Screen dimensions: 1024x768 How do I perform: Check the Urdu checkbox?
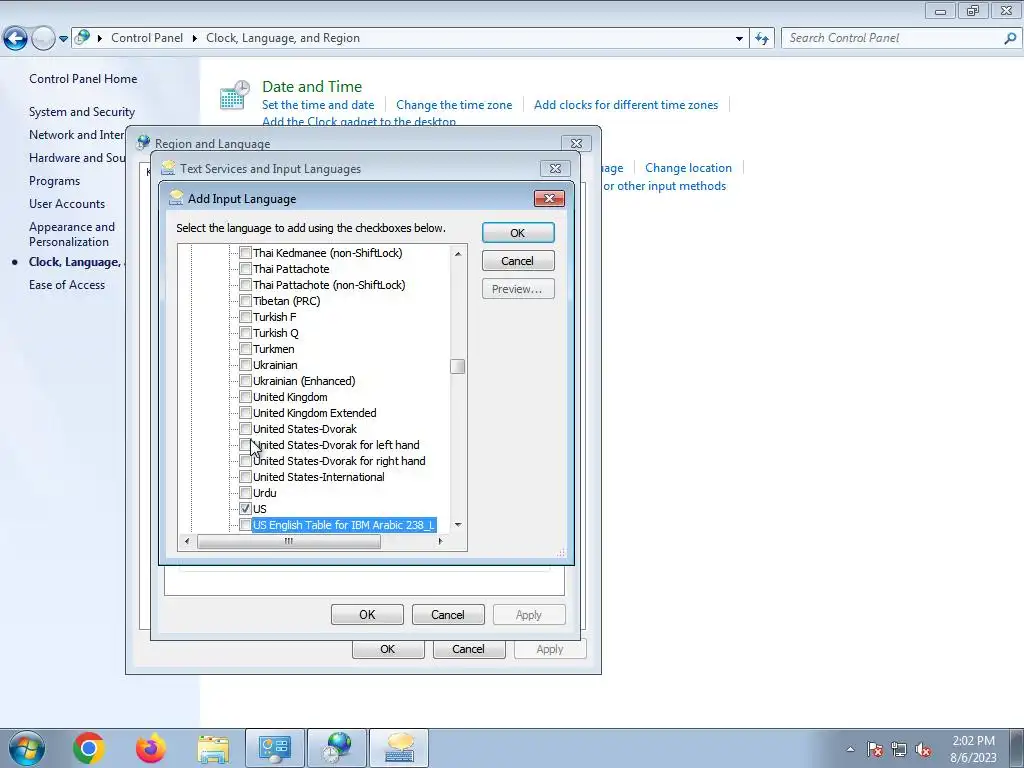(246, 492)
